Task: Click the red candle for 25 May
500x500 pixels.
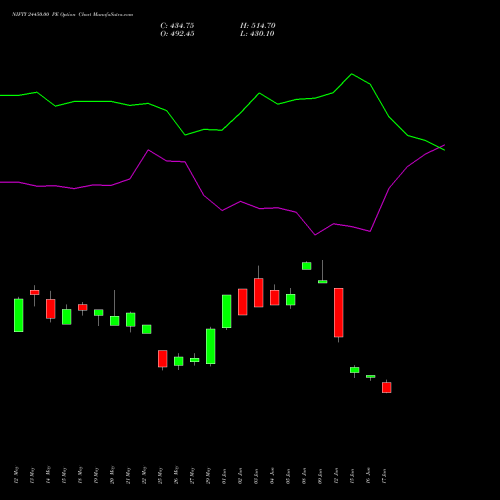Action: [x=163, y=359]
